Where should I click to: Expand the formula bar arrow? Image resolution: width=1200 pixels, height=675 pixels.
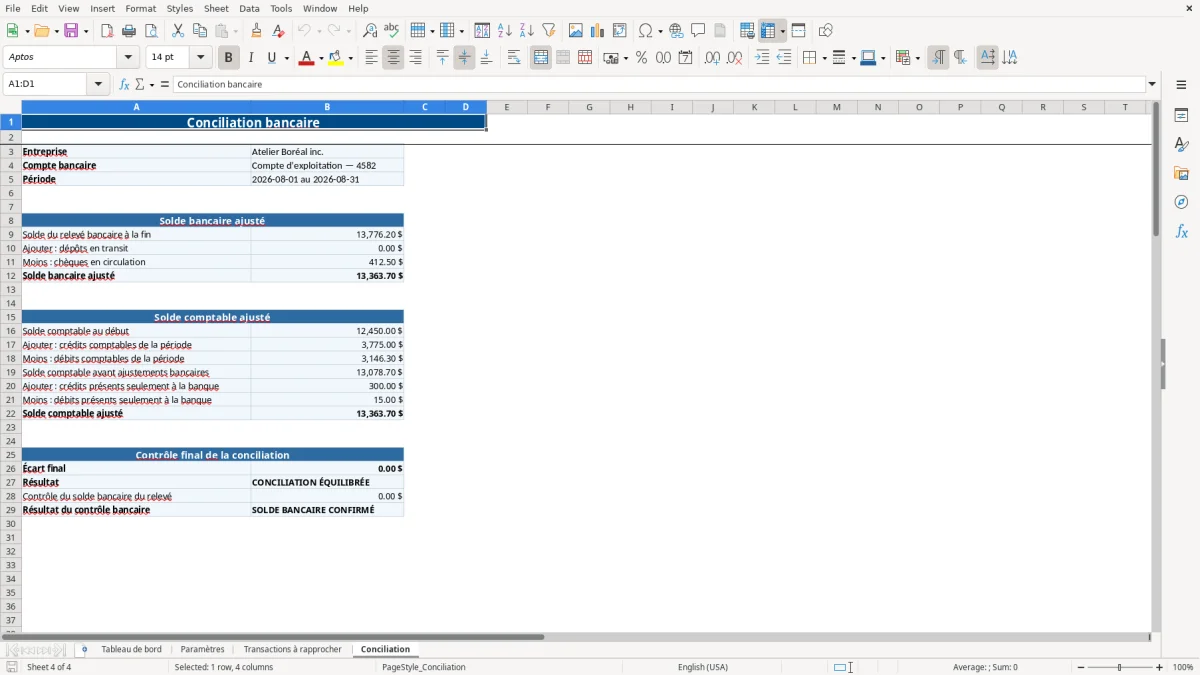point(1152,84)
